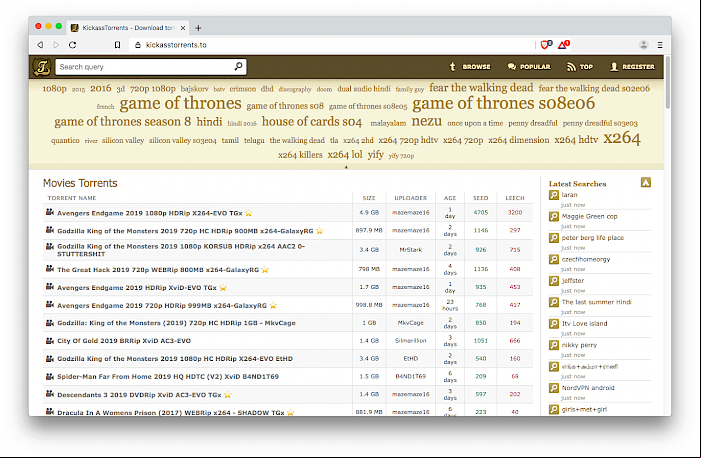701x458 pixels.
Task: Open Godzilla 720p HC HDRip 1GB MkvCage torrent
Action: [176, 323]
